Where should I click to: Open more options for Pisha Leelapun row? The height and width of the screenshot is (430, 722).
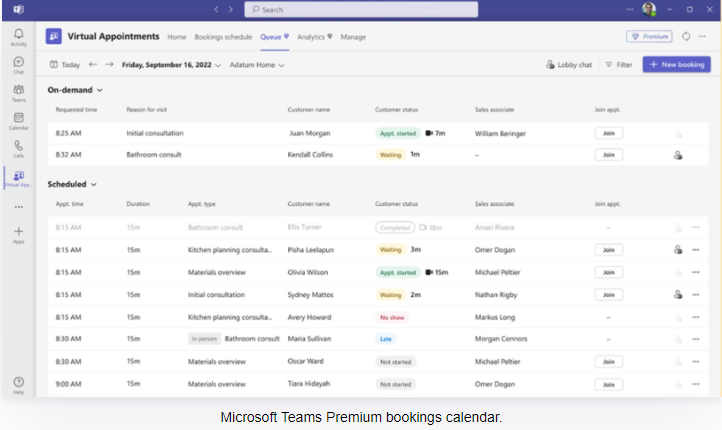coord(695,250)
